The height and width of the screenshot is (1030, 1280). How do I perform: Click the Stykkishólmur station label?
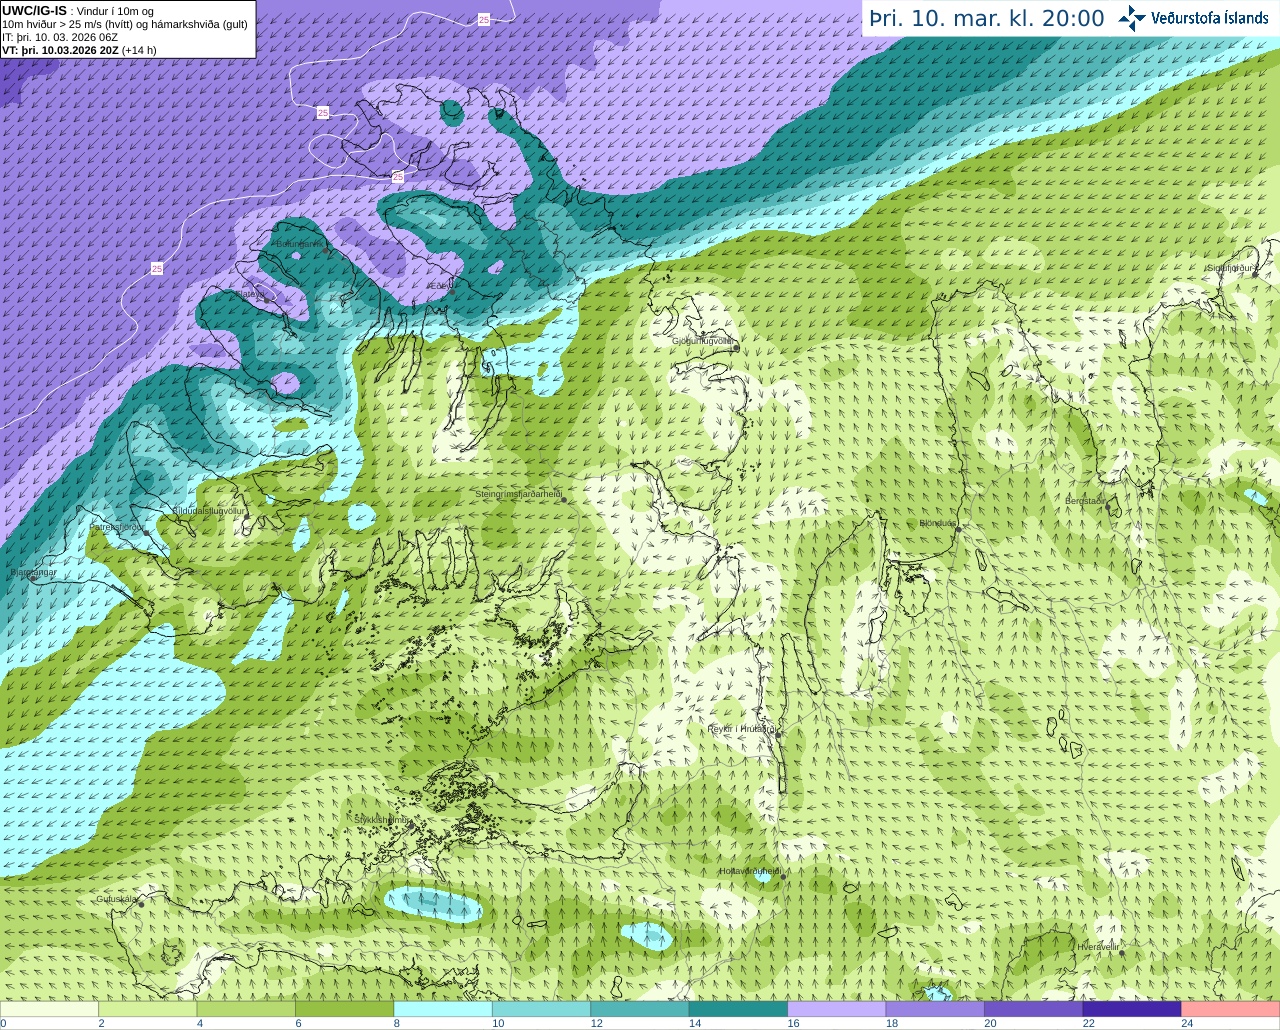[x=381, y=819]
